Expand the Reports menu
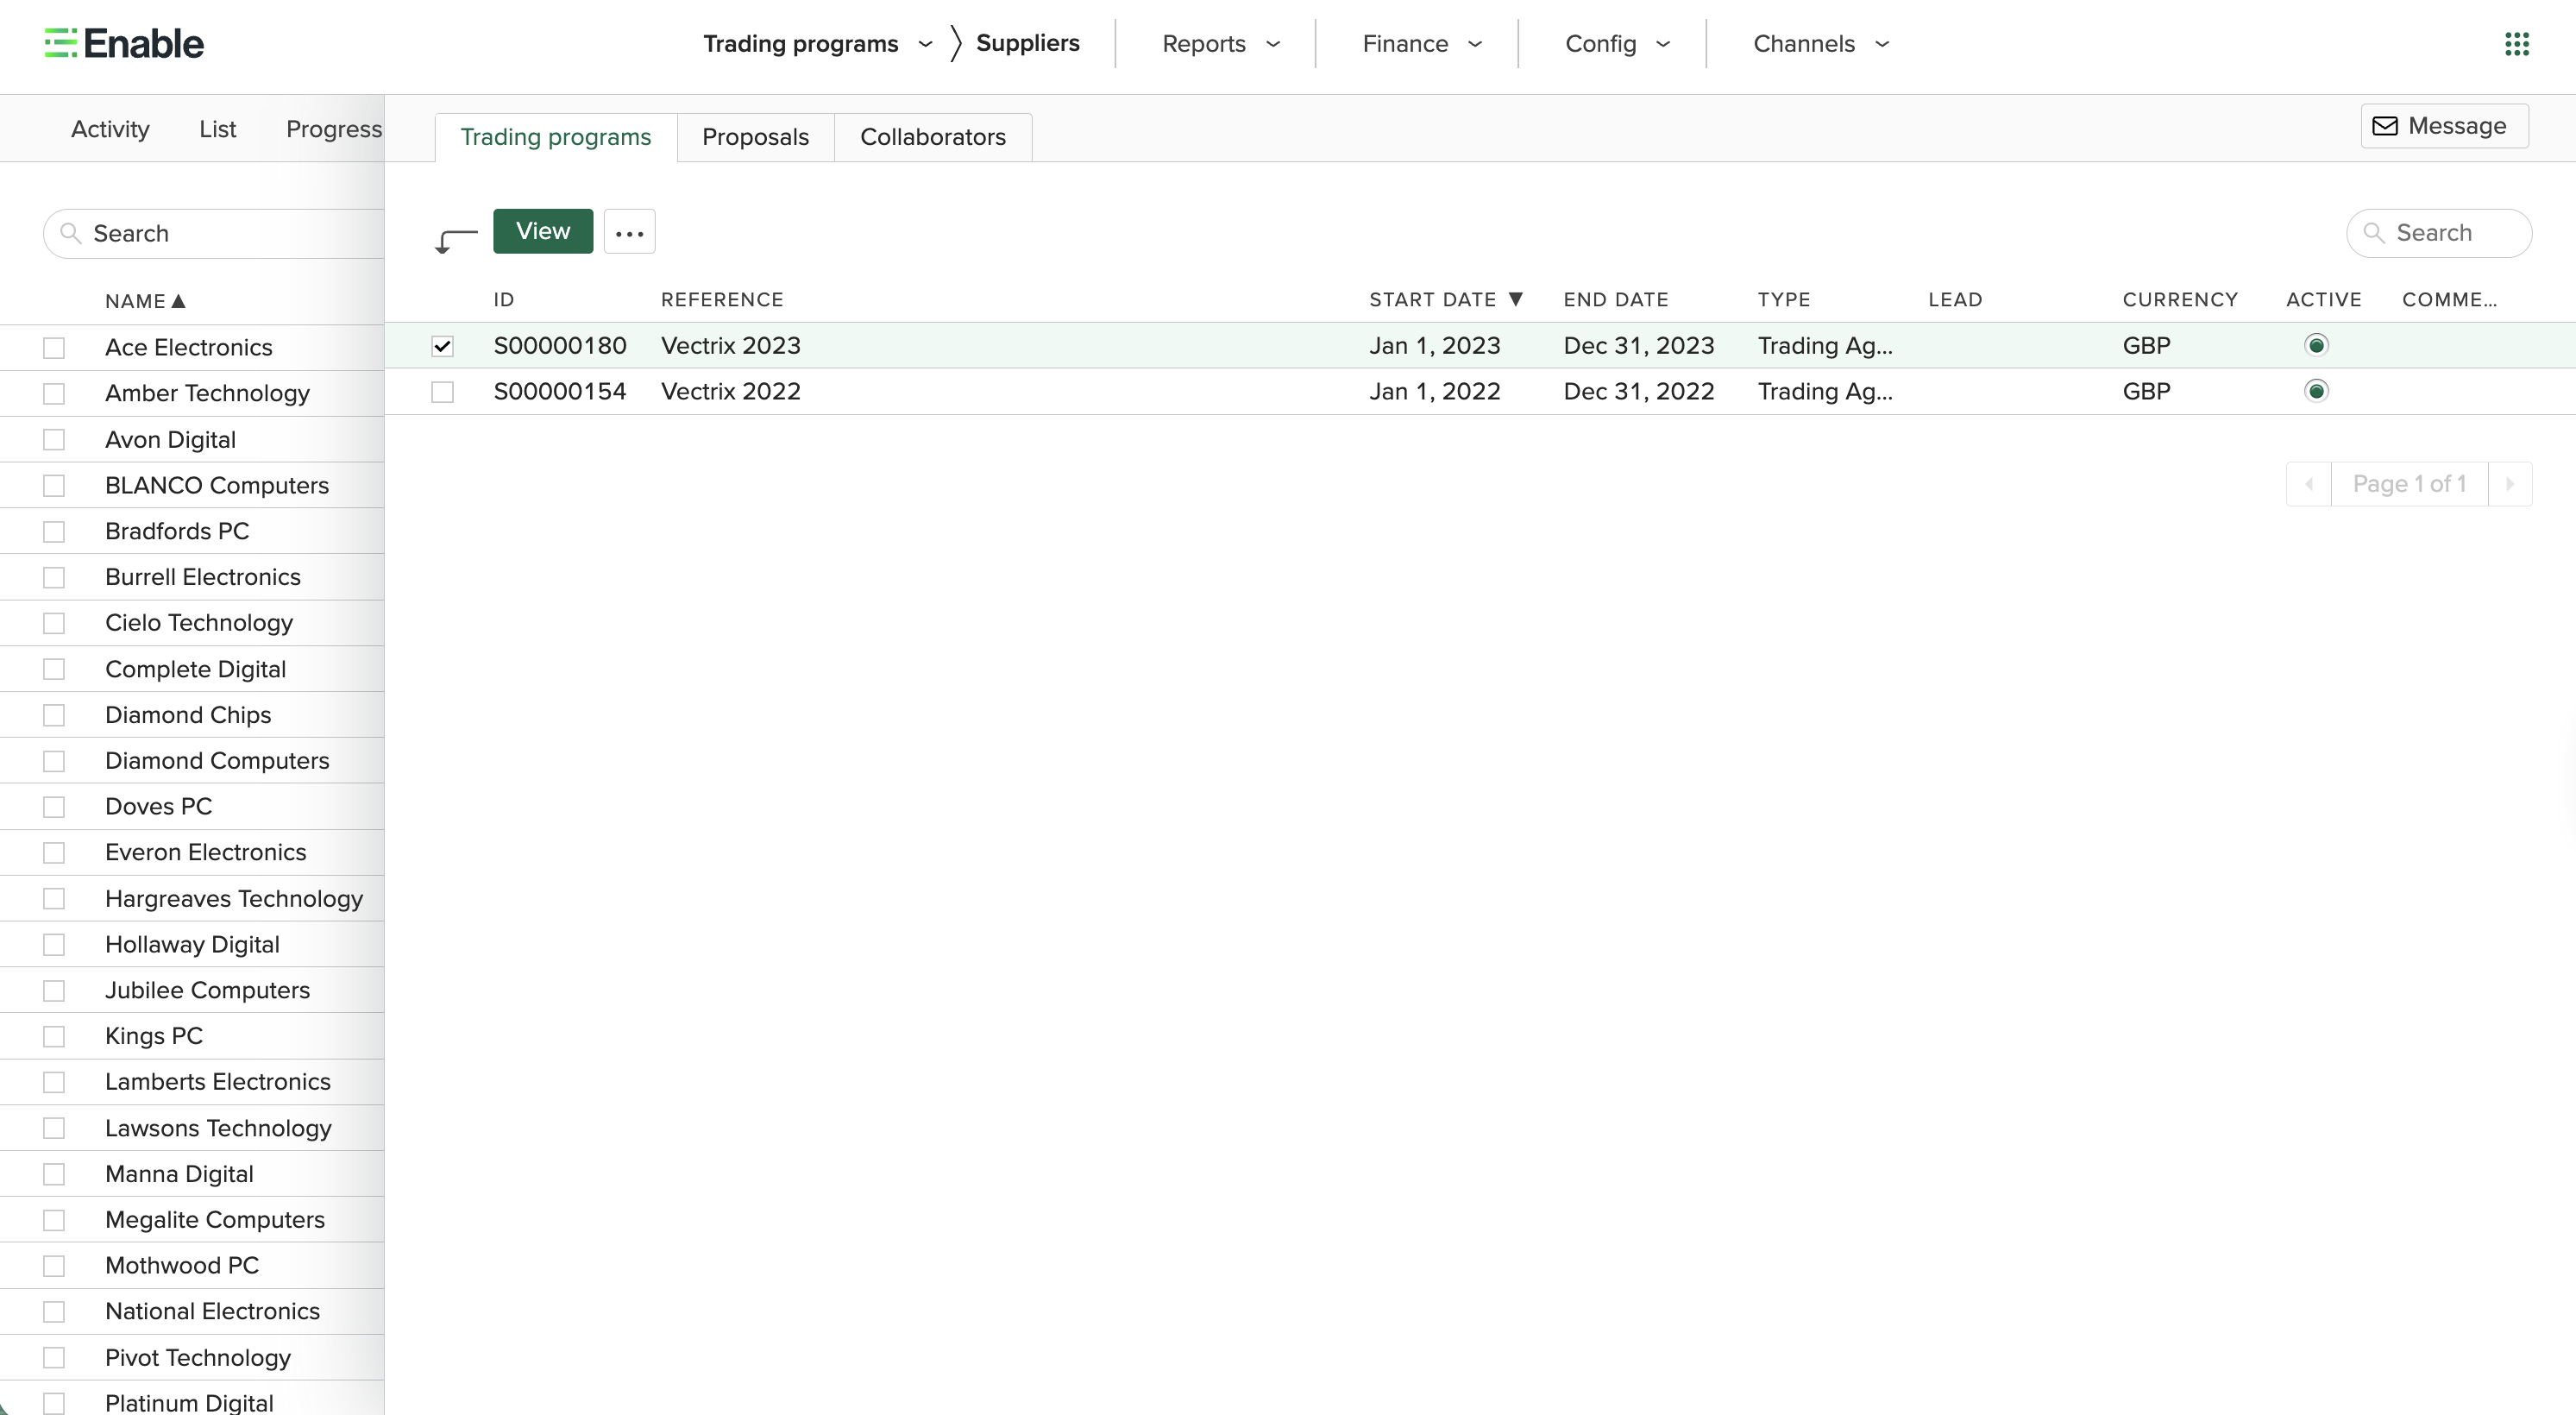2576x1415 pixels. [1220, 44]
